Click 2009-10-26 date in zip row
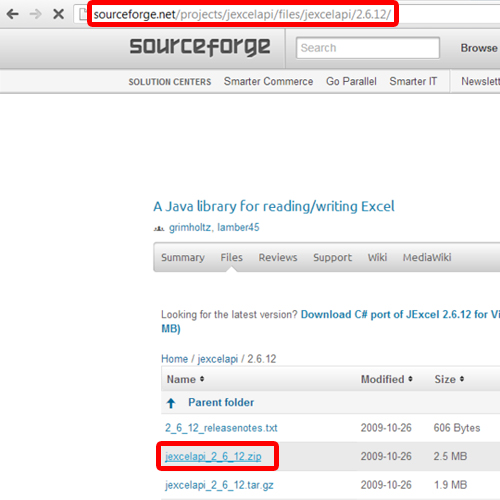 pos(386,456)
